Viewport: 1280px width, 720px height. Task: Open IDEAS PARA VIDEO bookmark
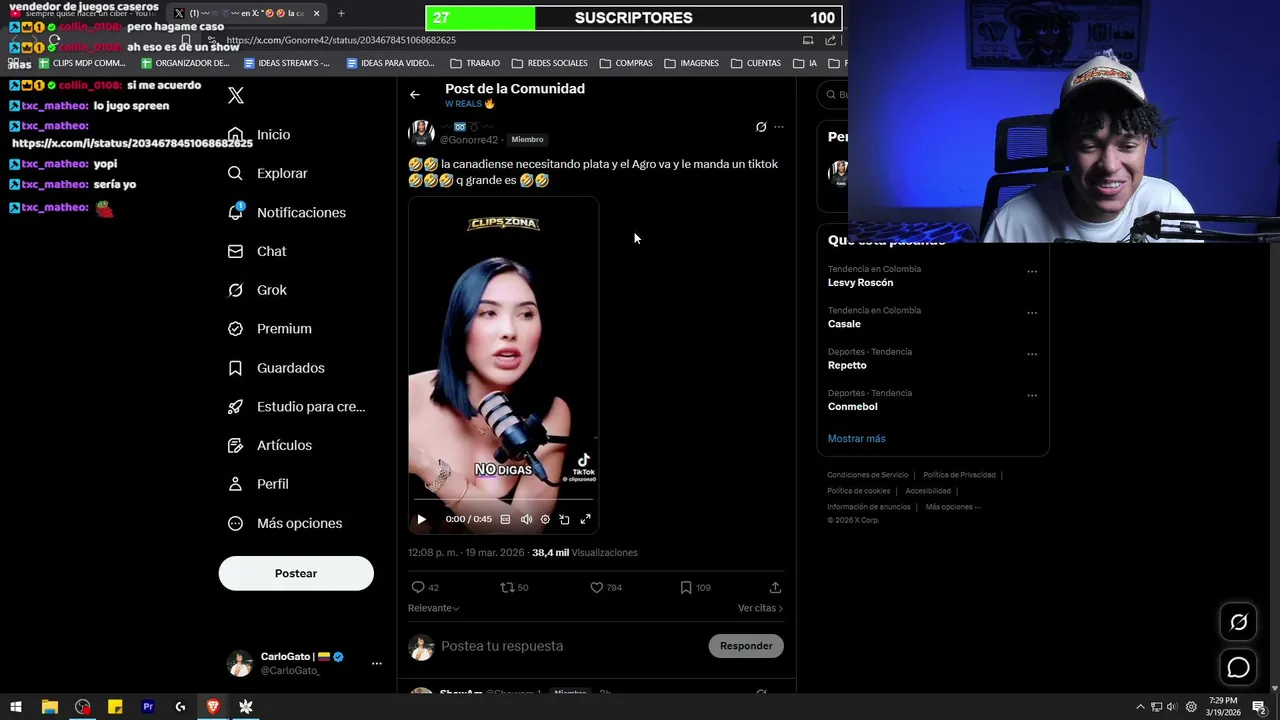390,63
